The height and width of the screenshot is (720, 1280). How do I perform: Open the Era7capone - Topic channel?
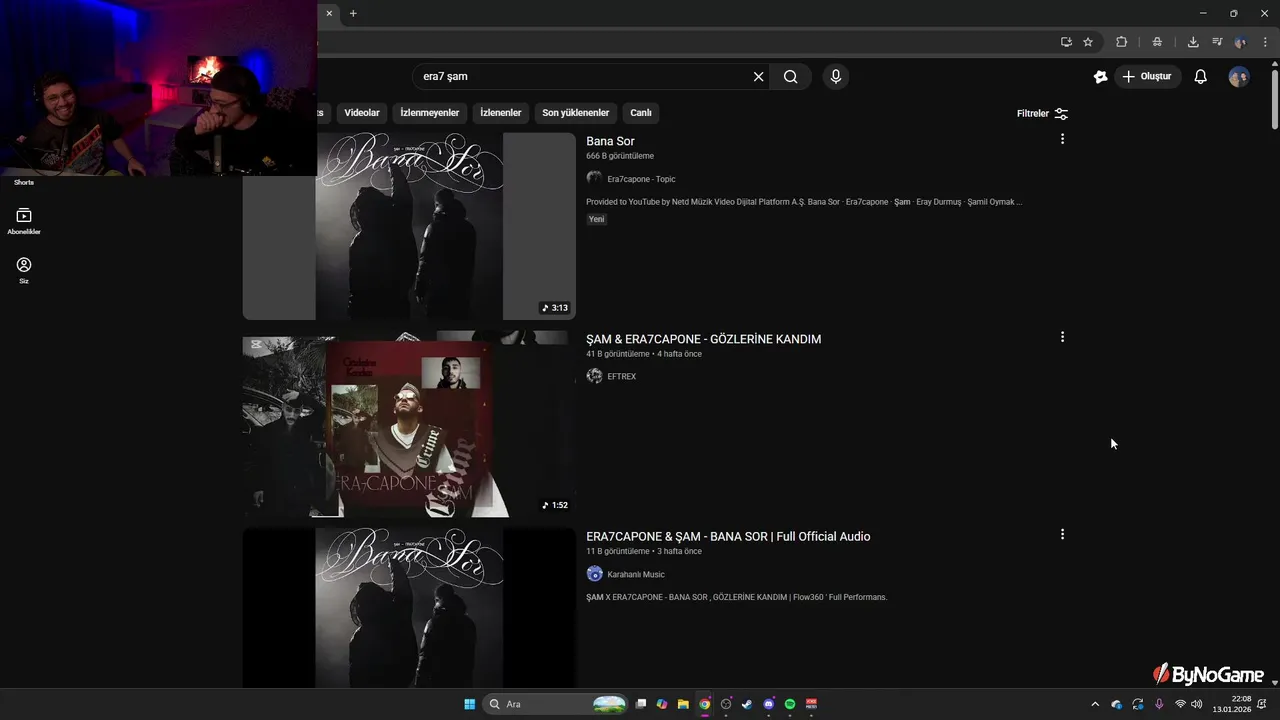click(641, 179)
